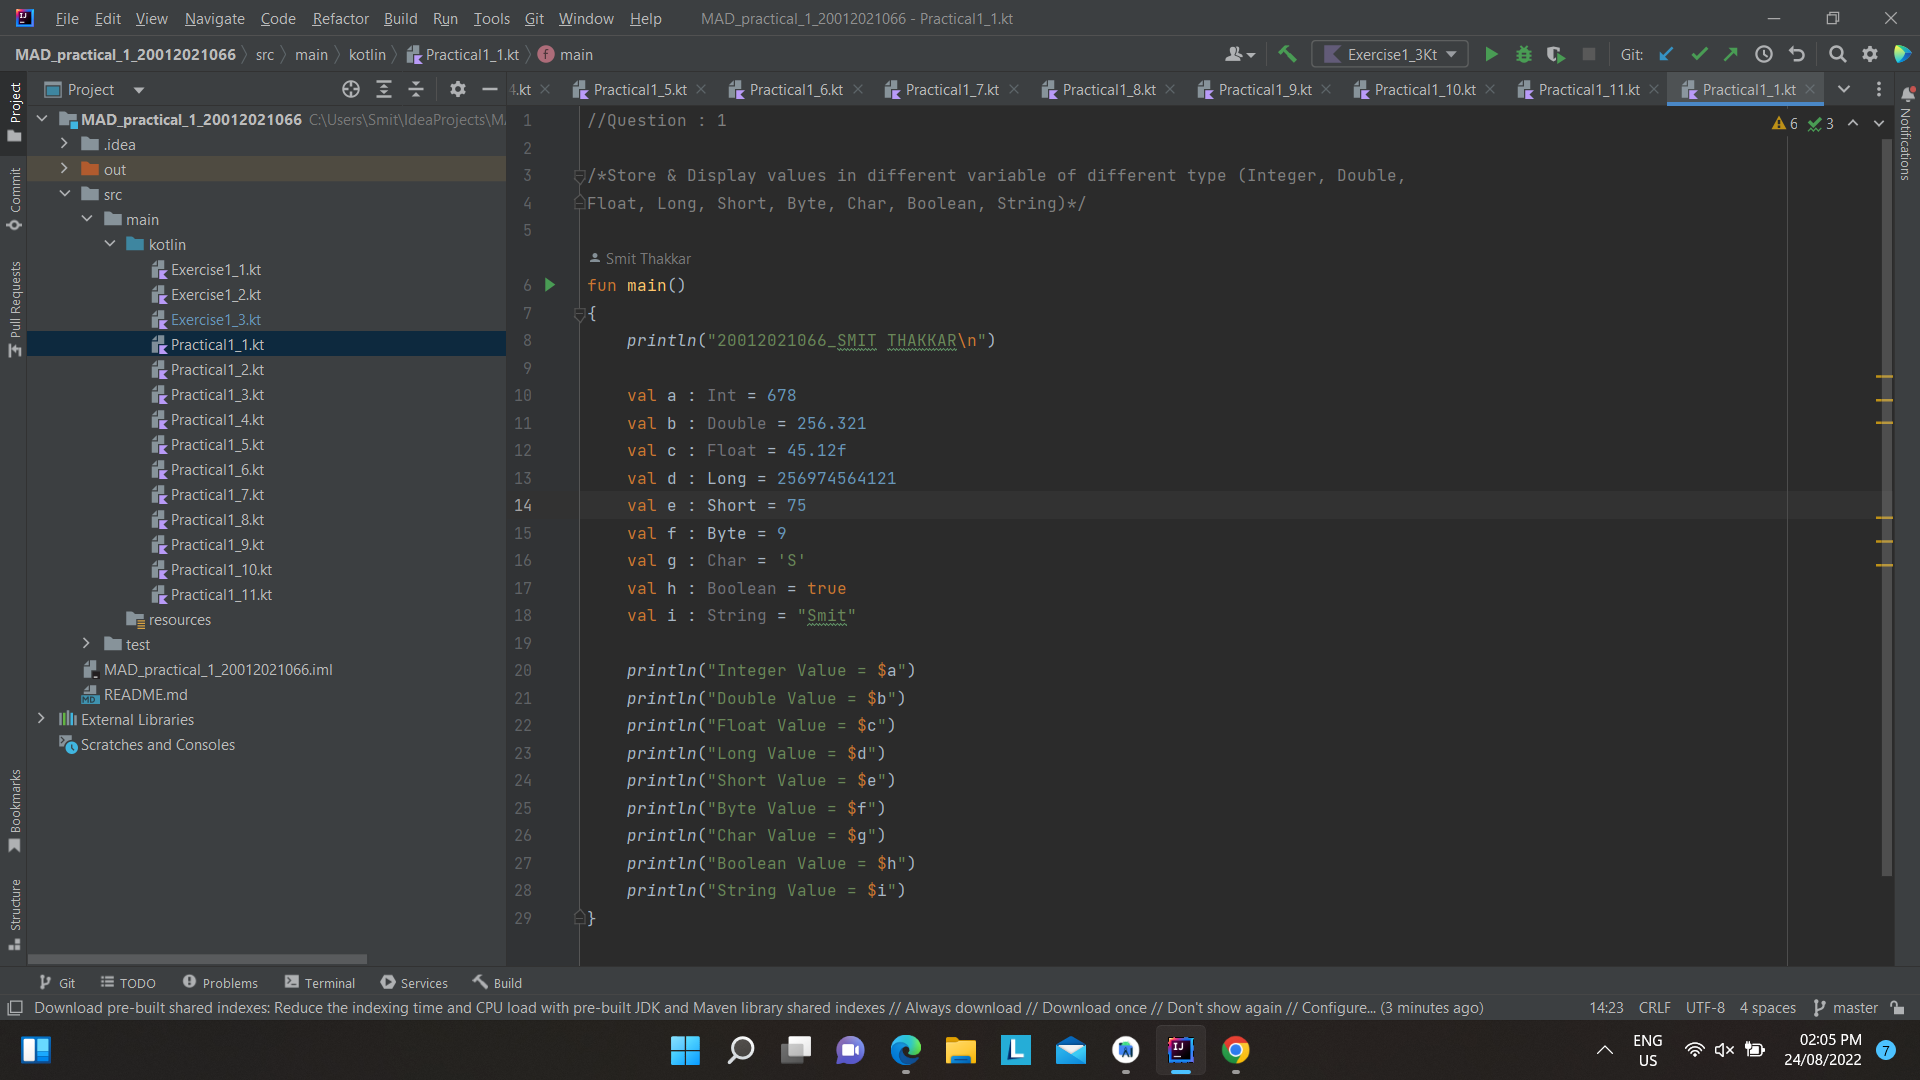Open IDE settings gear in toolbar
The width and height of the screenshot is (1920, 1080).
point(1870,55)
